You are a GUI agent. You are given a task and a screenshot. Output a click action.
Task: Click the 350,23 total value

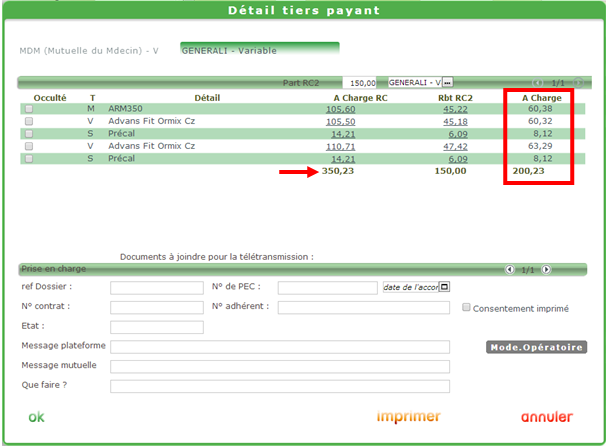(x=338, y=171)
